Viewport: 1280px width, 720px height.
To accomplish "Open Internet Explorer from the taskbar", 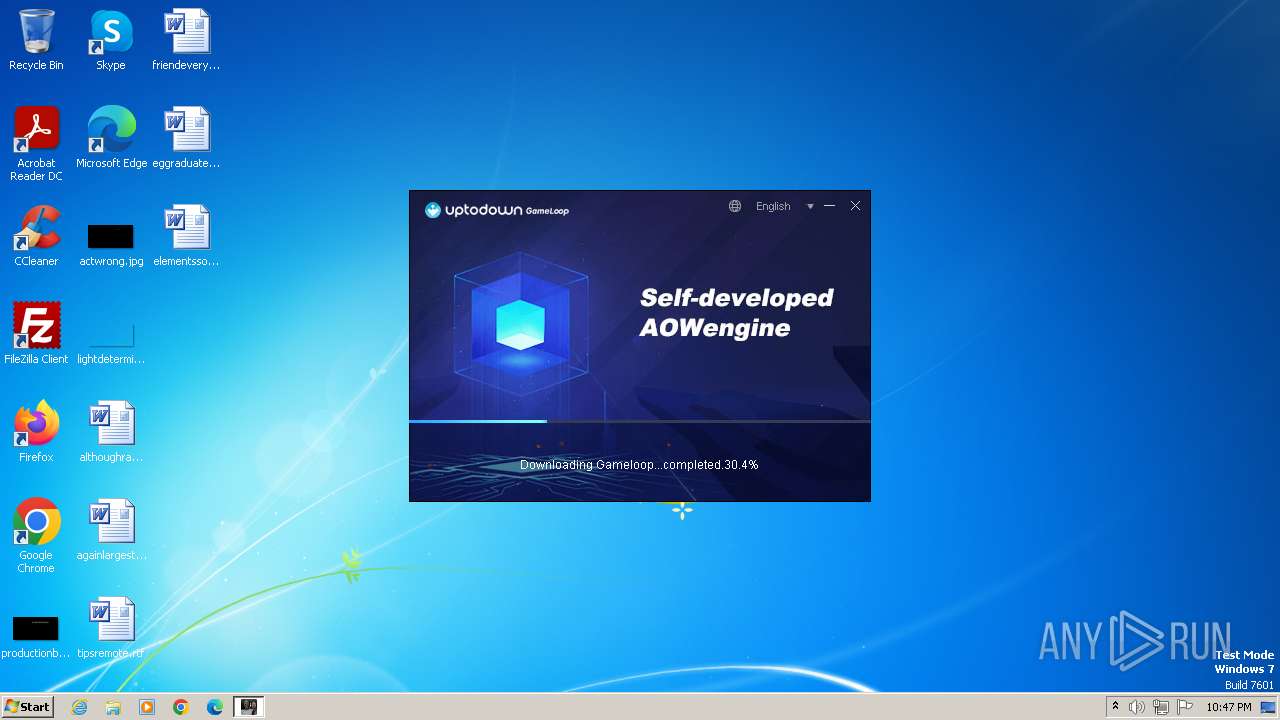I will (x=79, y=707).
